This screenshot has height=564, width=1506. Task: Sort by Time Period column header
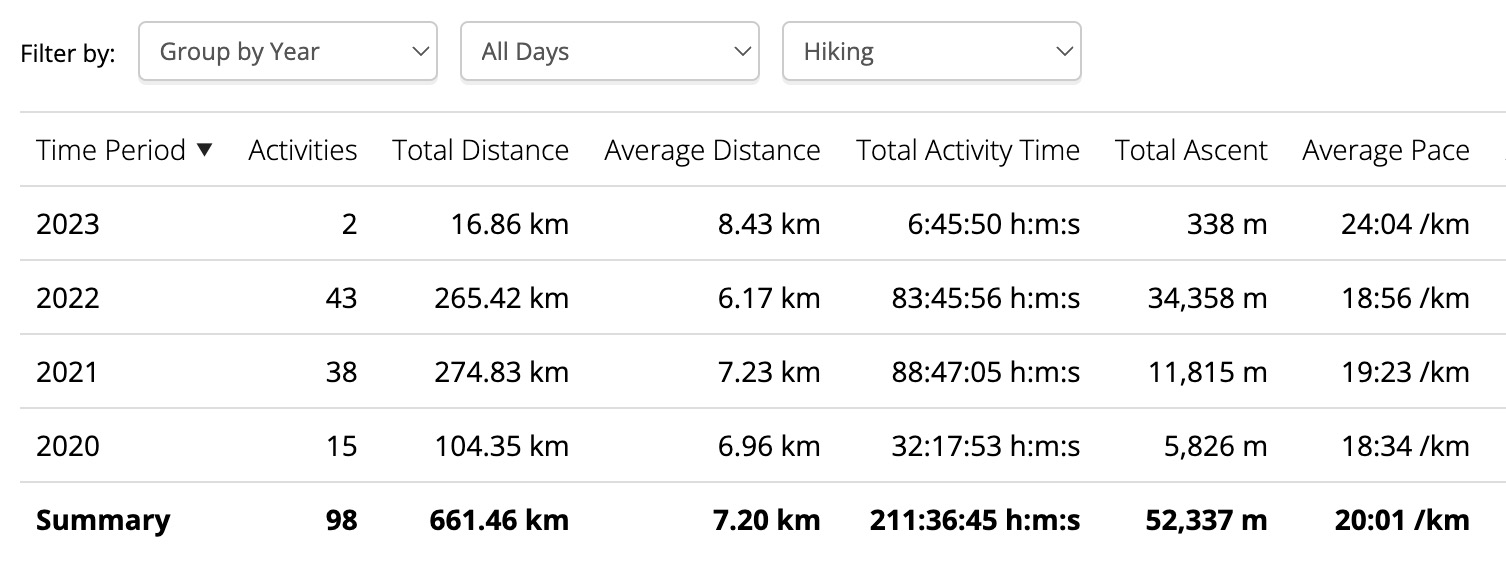click(x=111, y=150)
